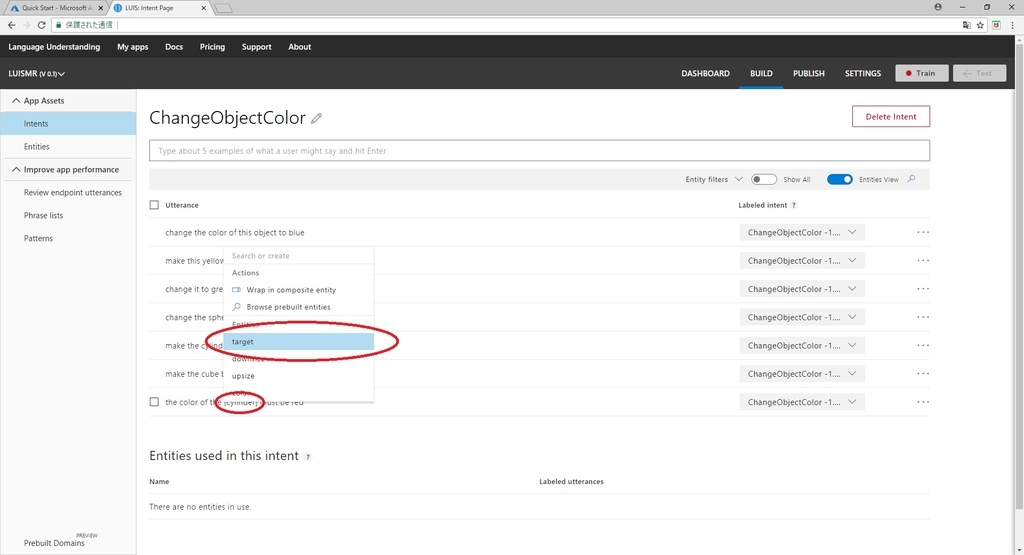This screenshot has width=1024, height=555.
Task: Click the Browse prebuilt entities magnifier icon
Action: [236, 307]
